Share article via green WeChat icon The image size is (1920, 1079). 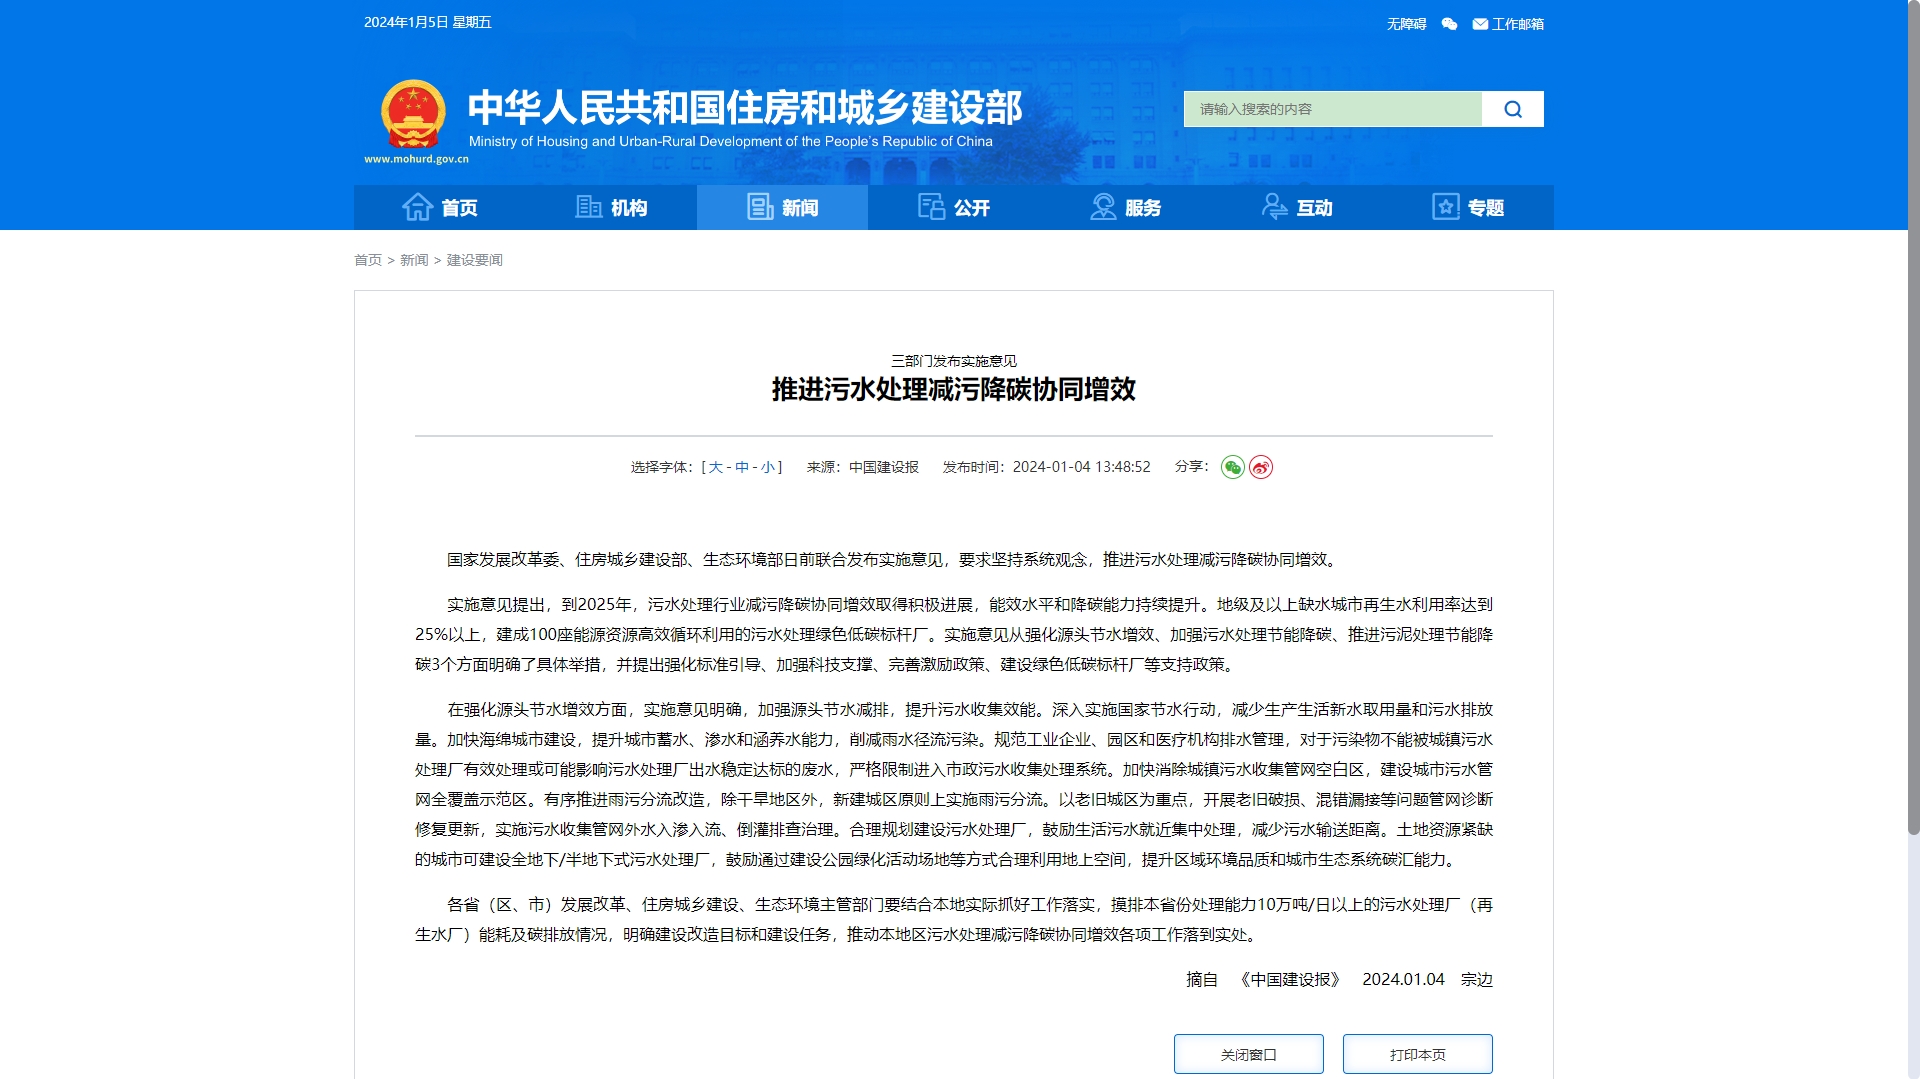(x=1232, y=467)
